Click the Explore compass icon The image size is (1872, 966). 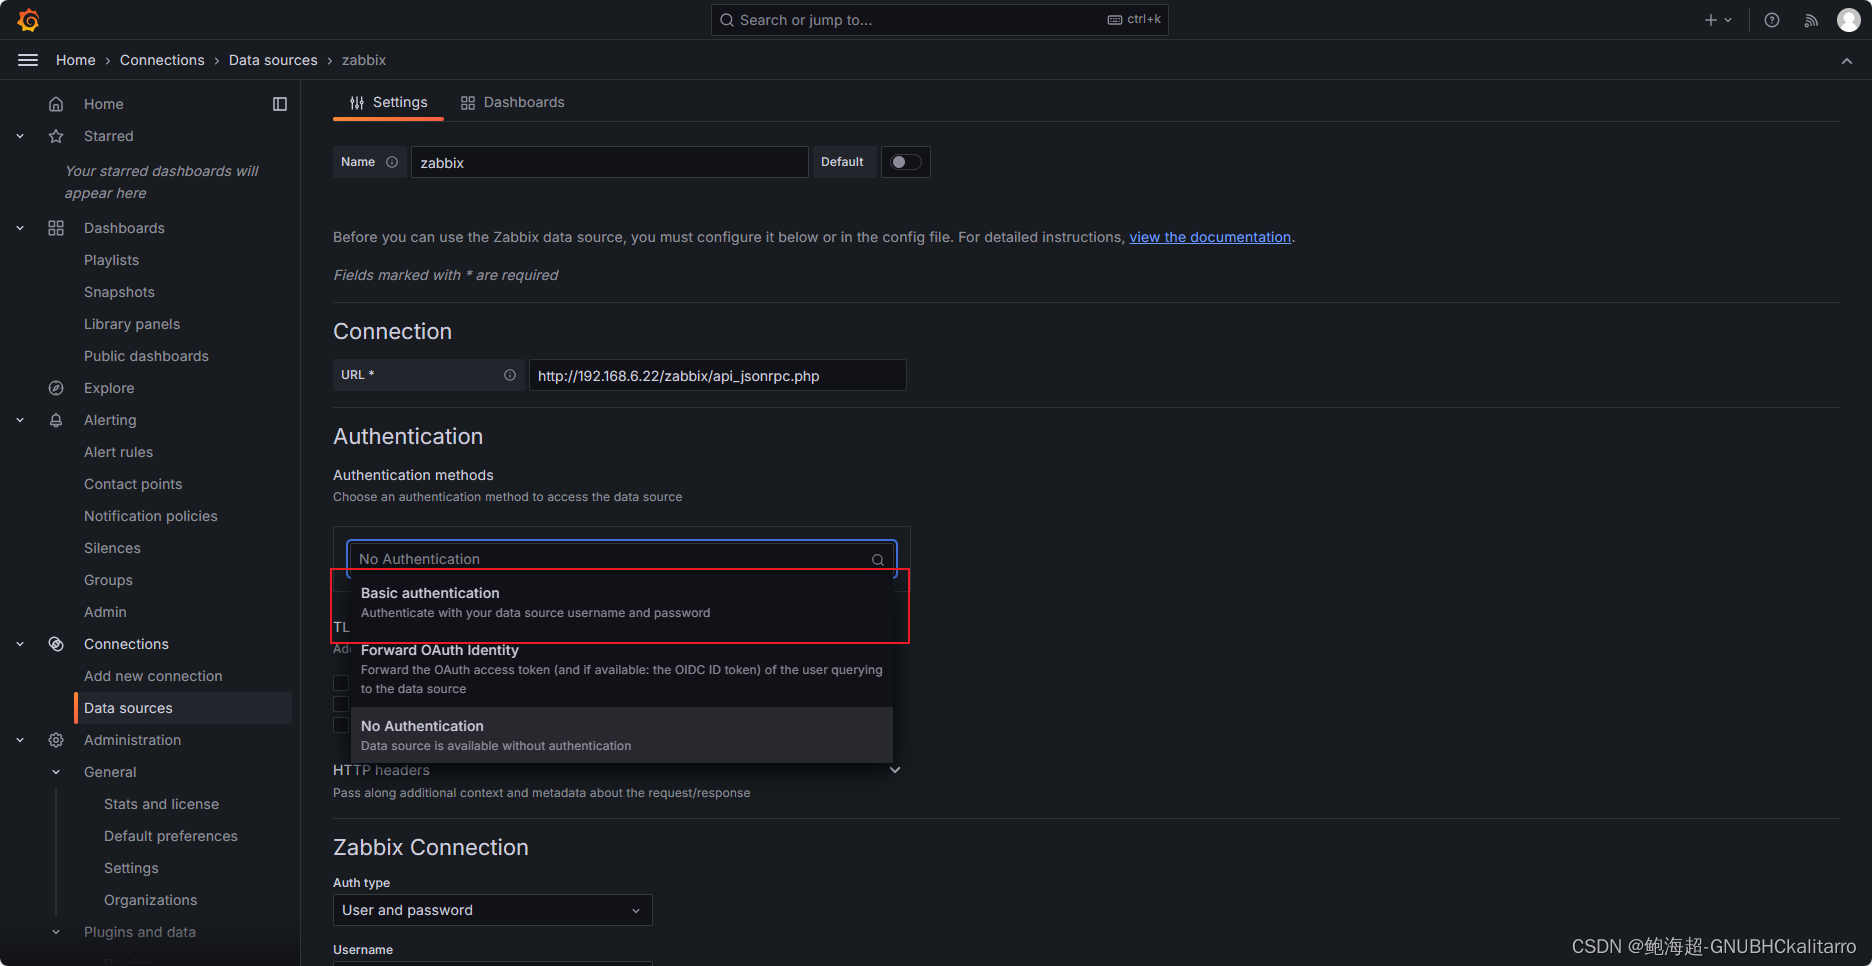(56, 388)
